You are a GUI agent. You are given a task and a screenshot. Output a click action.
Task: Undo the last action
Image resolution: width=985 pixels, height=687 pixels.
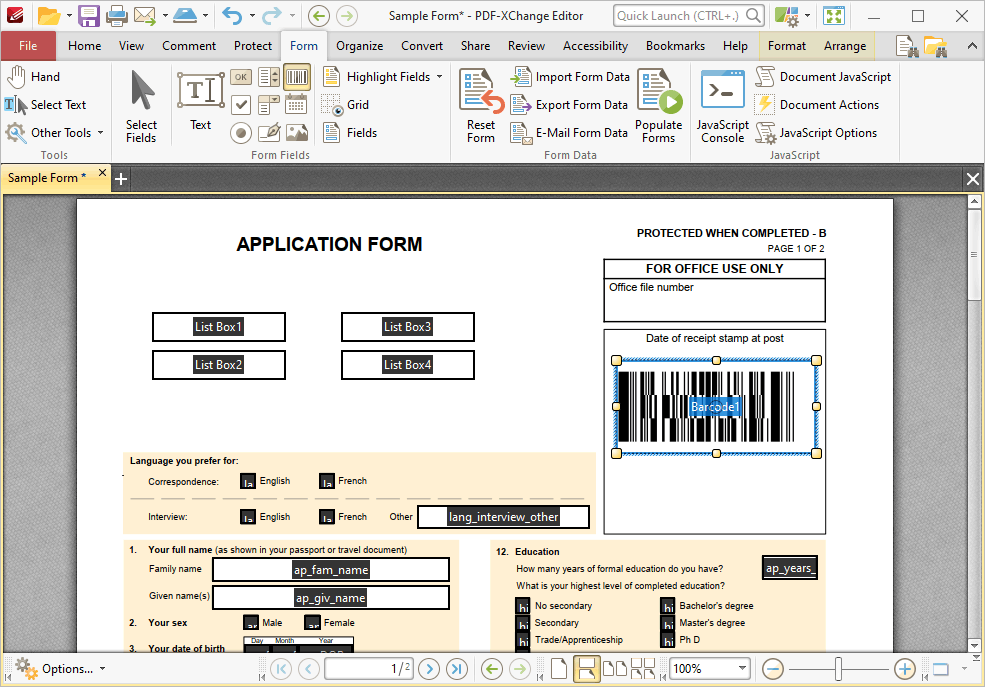click(232, 16)
